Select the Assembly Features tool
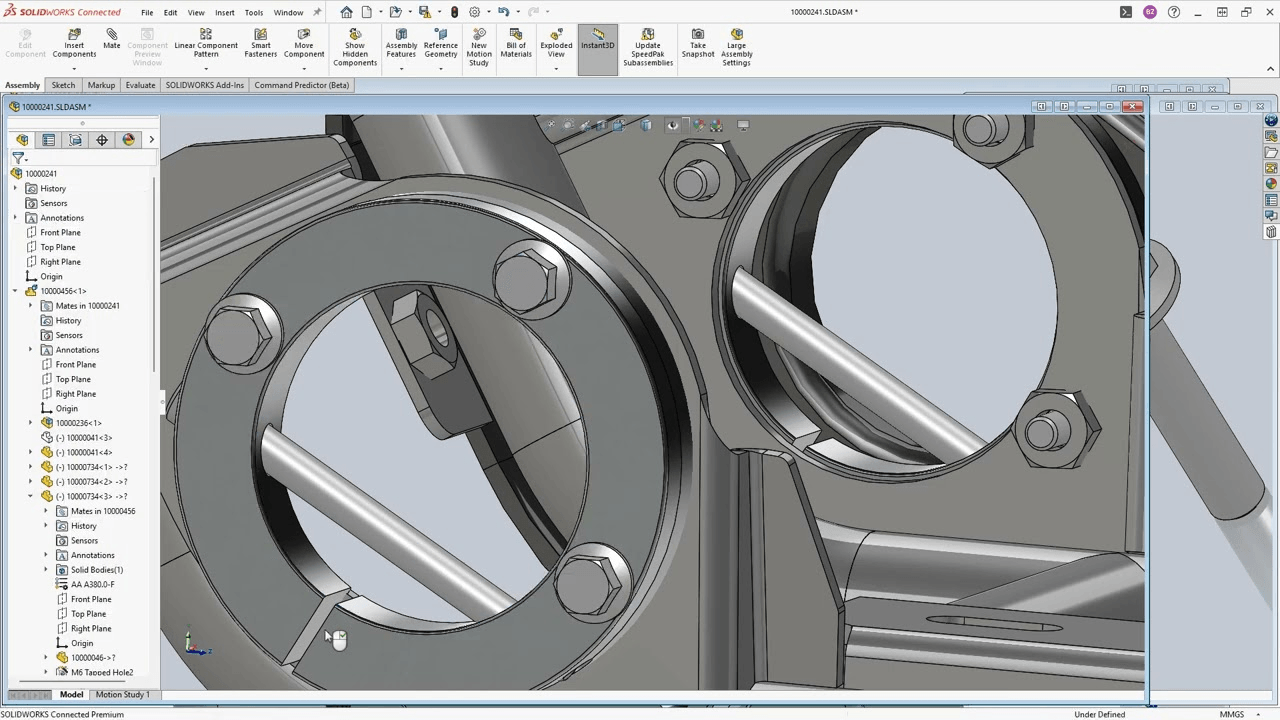 pyautogui.click(x=401, y=45)
